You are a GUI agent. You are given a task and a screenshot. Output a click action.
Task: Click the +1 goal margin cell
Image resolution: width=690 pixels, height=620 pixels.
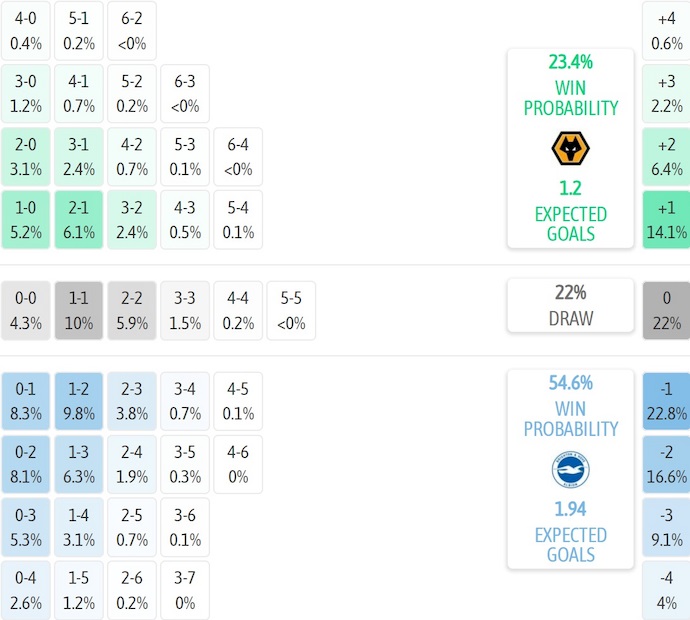(666, 220)
